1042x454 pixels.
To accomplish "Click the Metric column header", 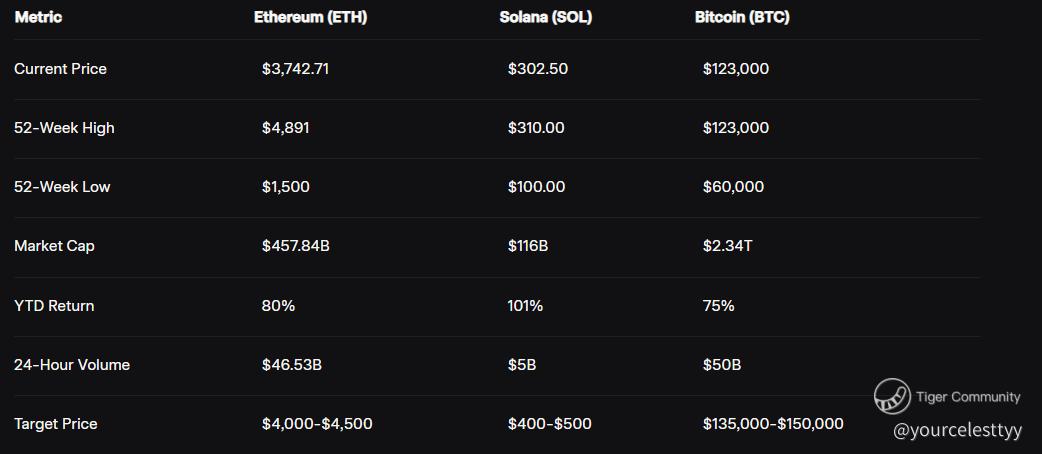I will click(39, 17).
